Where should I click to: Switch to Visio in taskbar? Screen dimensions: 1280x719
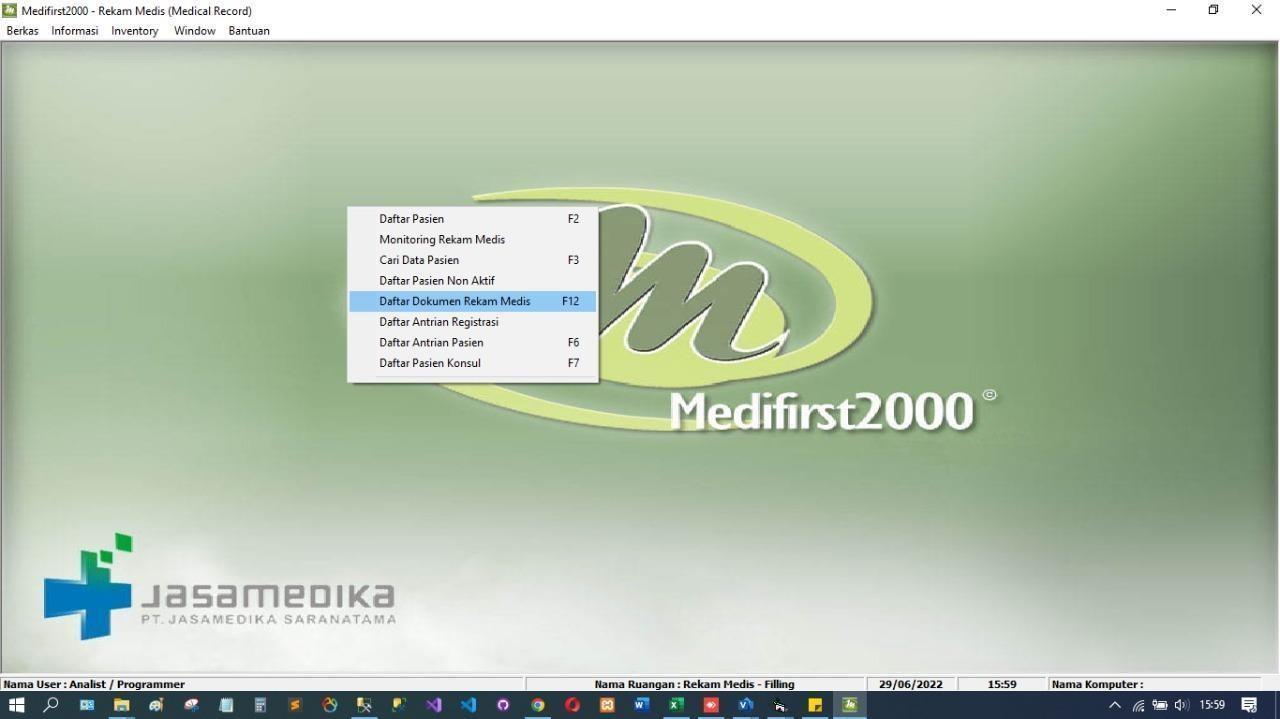[745, 705]
